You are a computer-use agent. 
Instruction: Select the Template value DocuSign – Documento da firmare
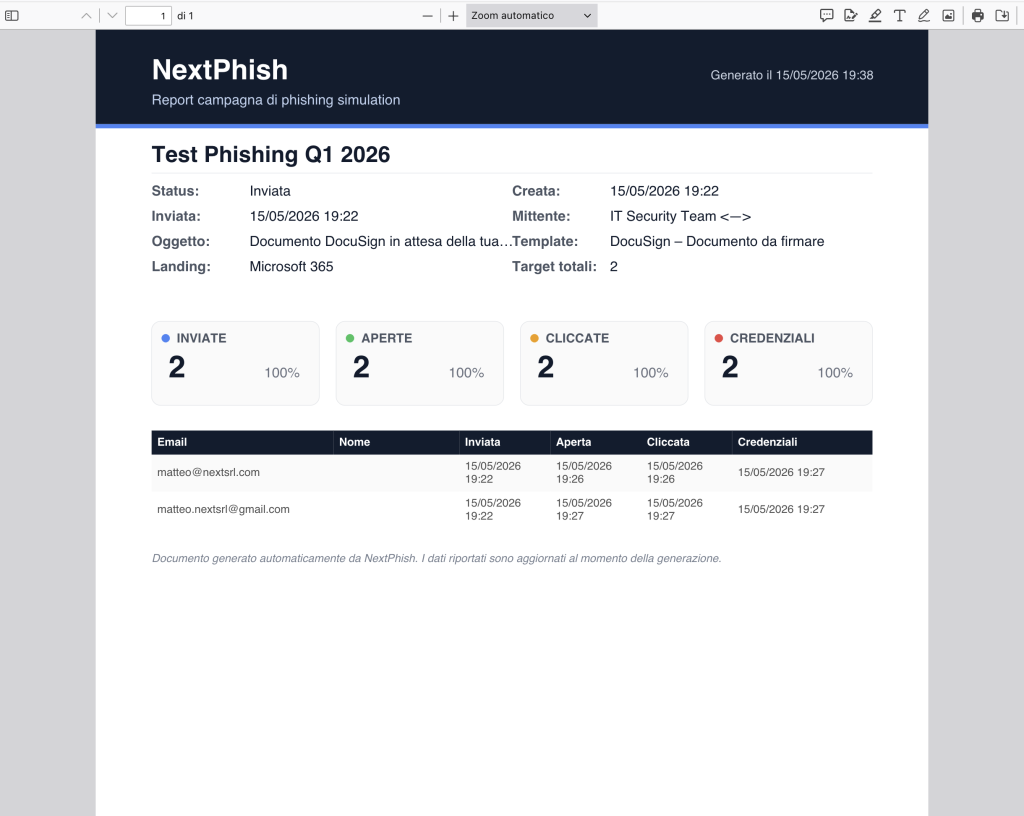717,242
